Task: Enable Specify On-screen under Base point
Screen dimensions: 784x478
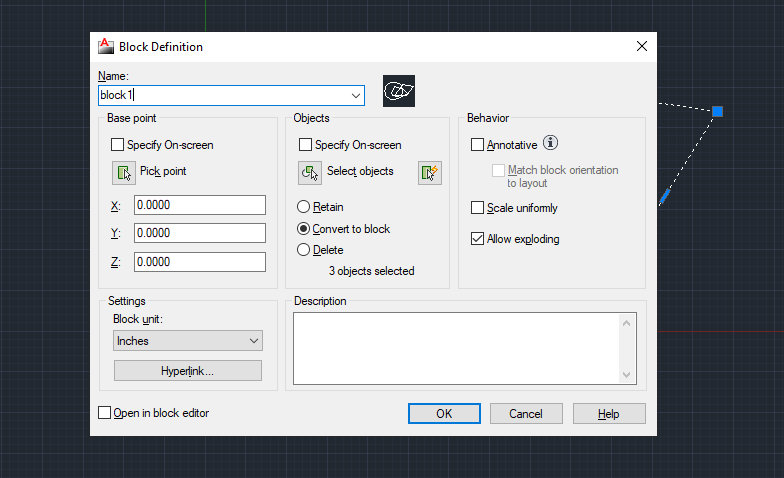Action: (x=119, y=145)
